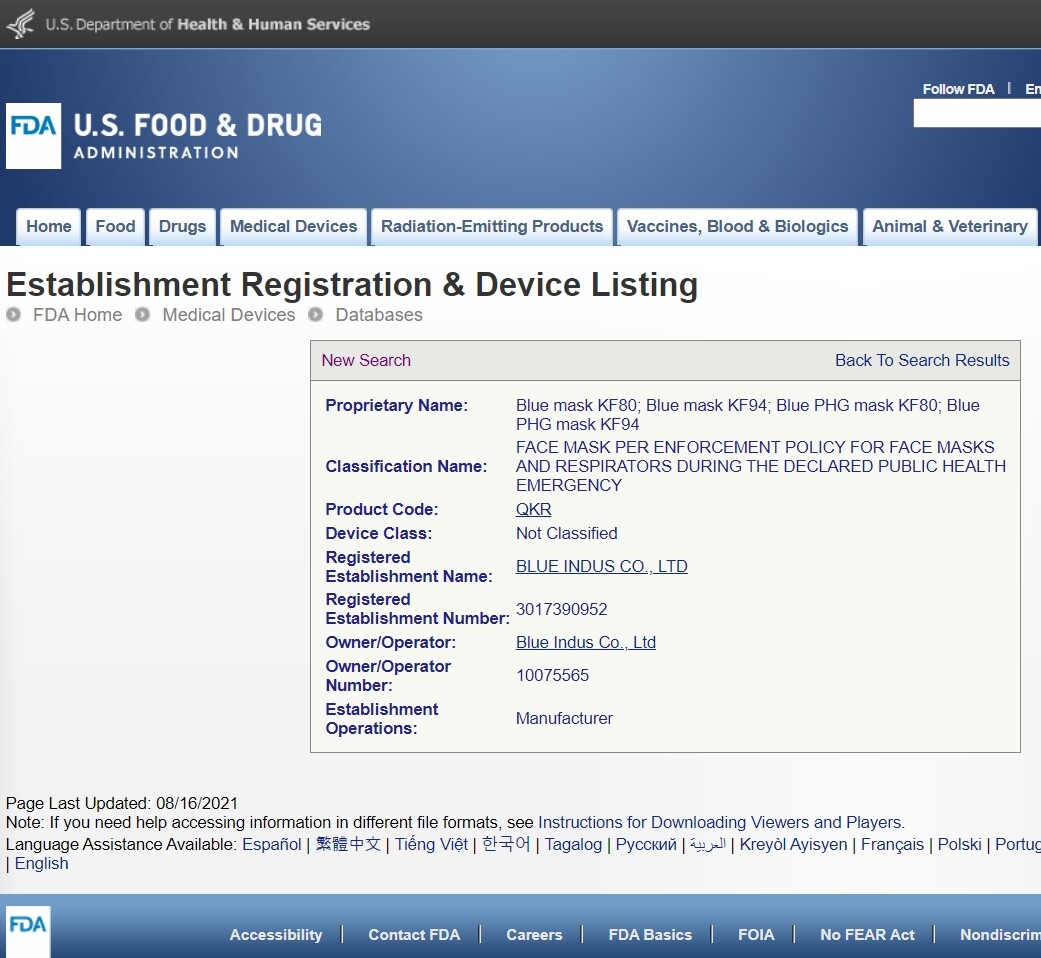Click the U.S. Food & Drug Administration title
Image resolution: width=1041 pixels, height=958 pixels.
coord(198,136)
